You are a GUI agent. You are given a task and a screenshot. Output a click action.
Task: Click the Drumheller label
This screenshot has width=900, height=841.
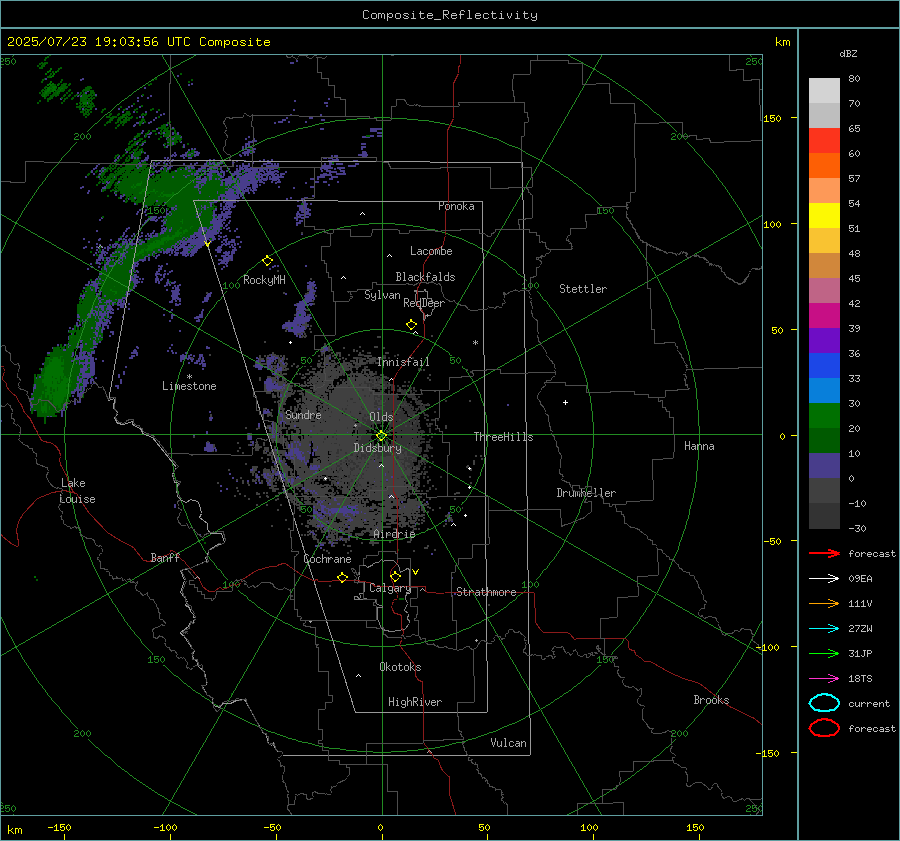[x=586, y=493]
